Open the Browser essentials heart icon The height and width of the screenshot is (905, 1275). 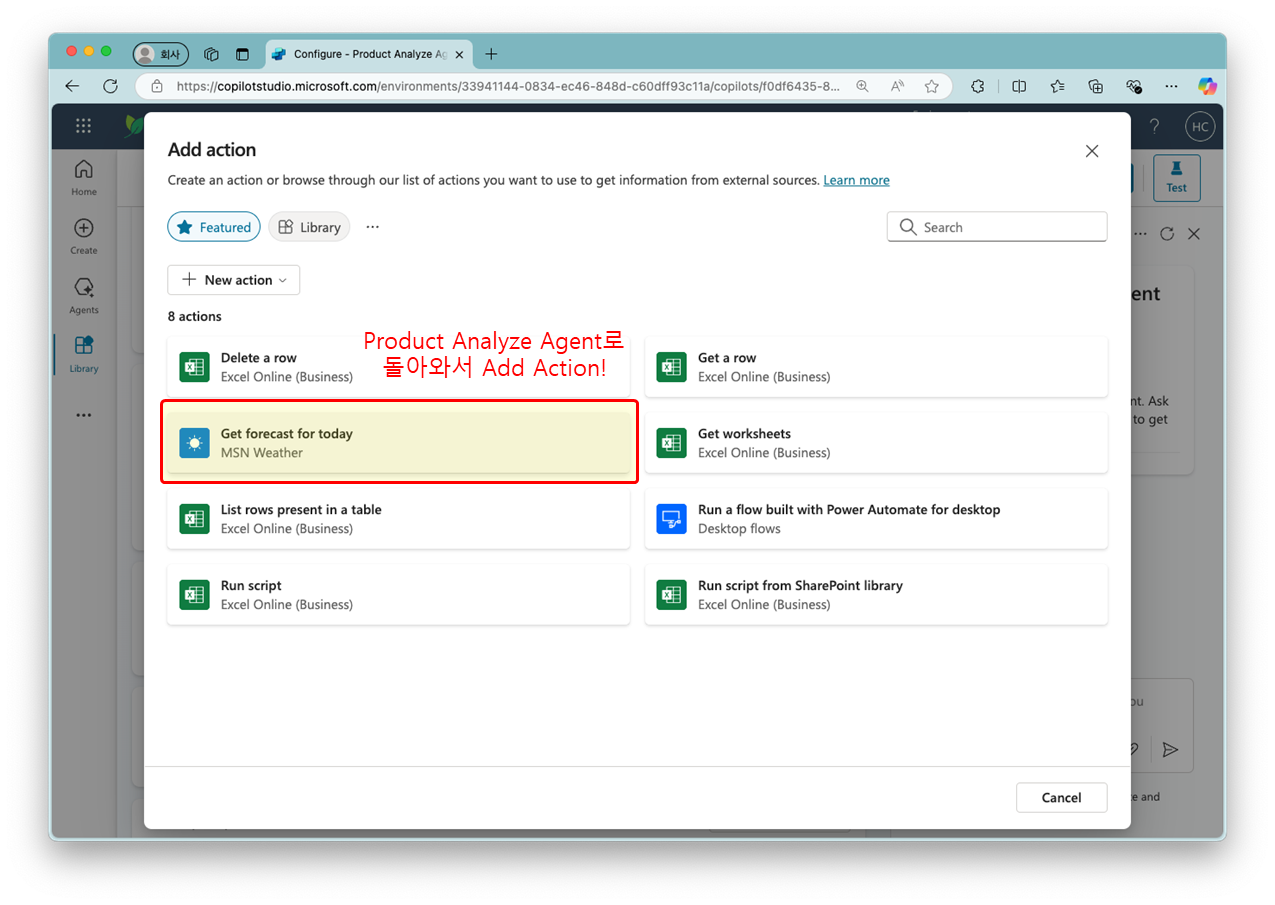point(1133,86)
